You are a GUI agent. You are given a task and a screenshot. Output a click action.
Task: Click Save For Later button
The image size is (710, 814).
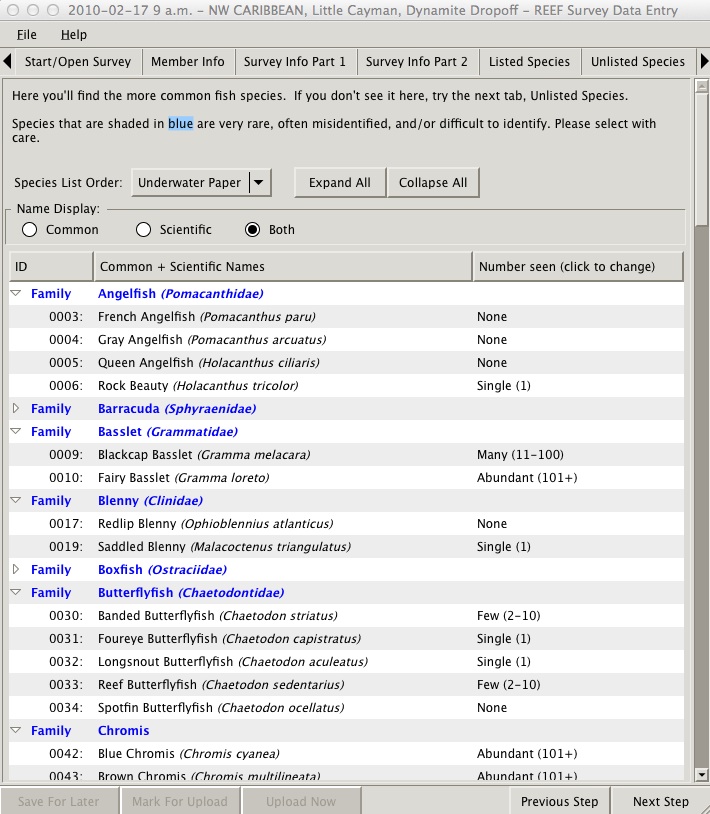pyautogui.click(x=59, y=802)
